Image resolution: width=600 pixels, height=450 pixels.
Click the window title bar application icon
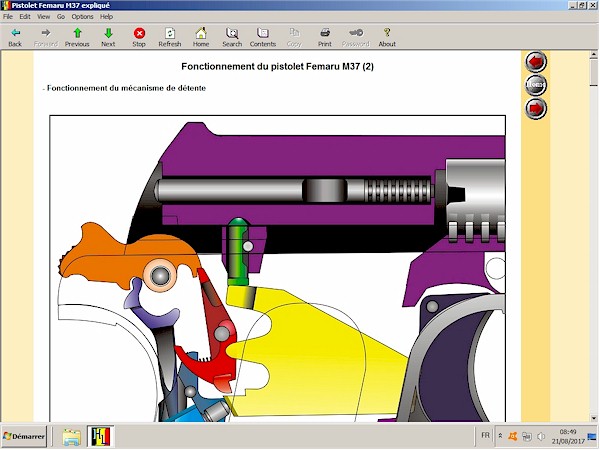pos(6,5)
